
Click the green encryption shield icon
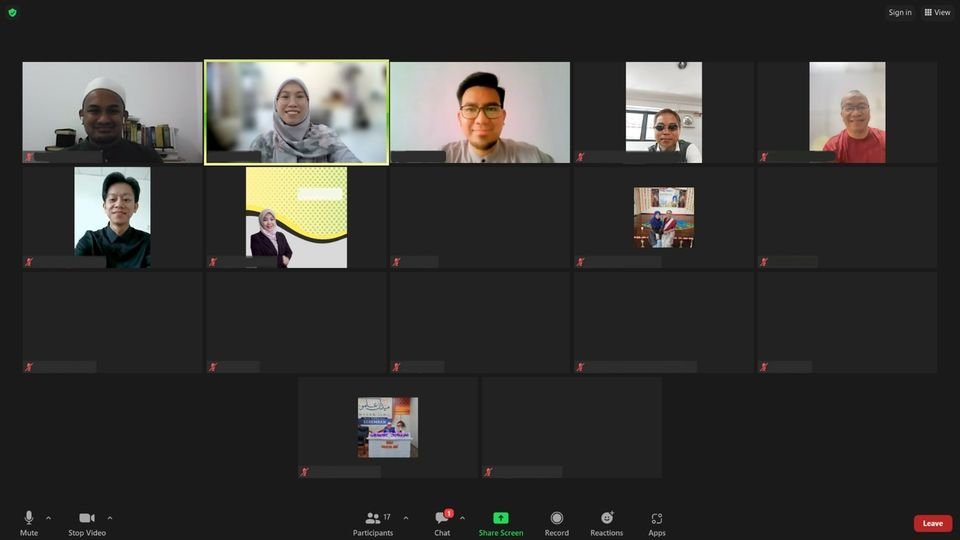coord(12,12)
